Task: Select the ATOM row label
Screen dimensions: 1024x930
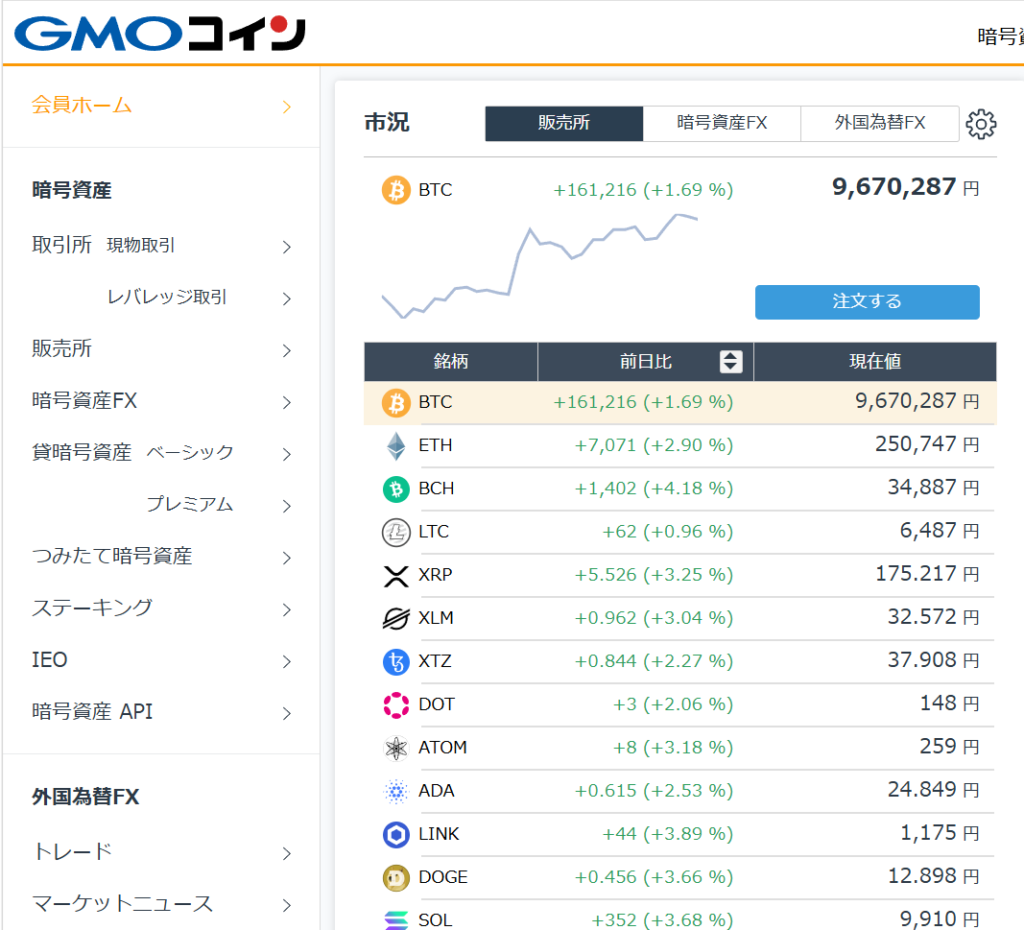Action: coord(443,748)
